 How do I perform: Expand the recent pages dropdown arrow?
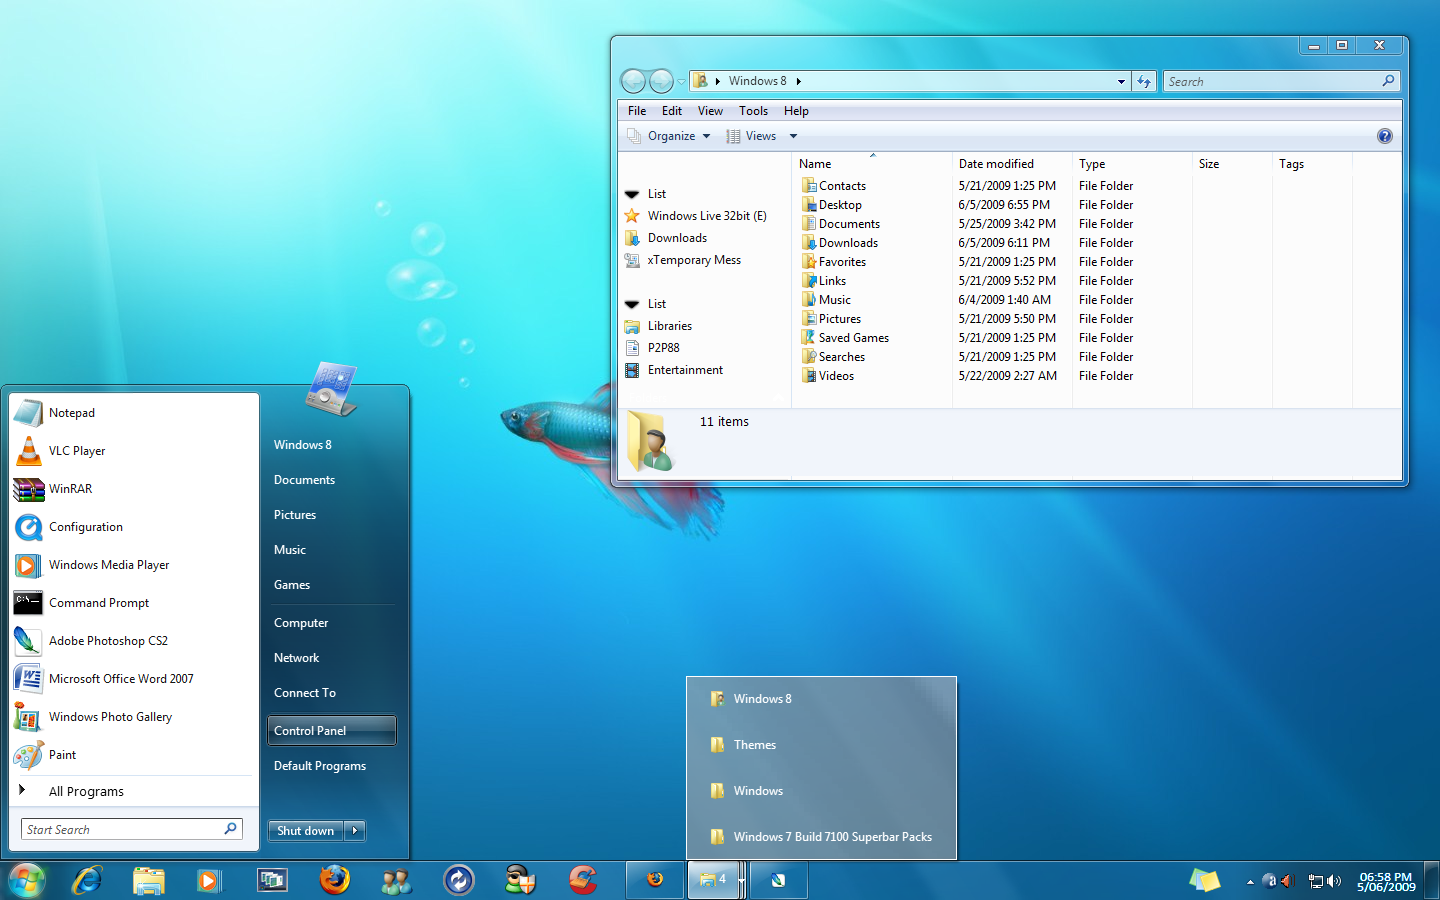[682, 82]
